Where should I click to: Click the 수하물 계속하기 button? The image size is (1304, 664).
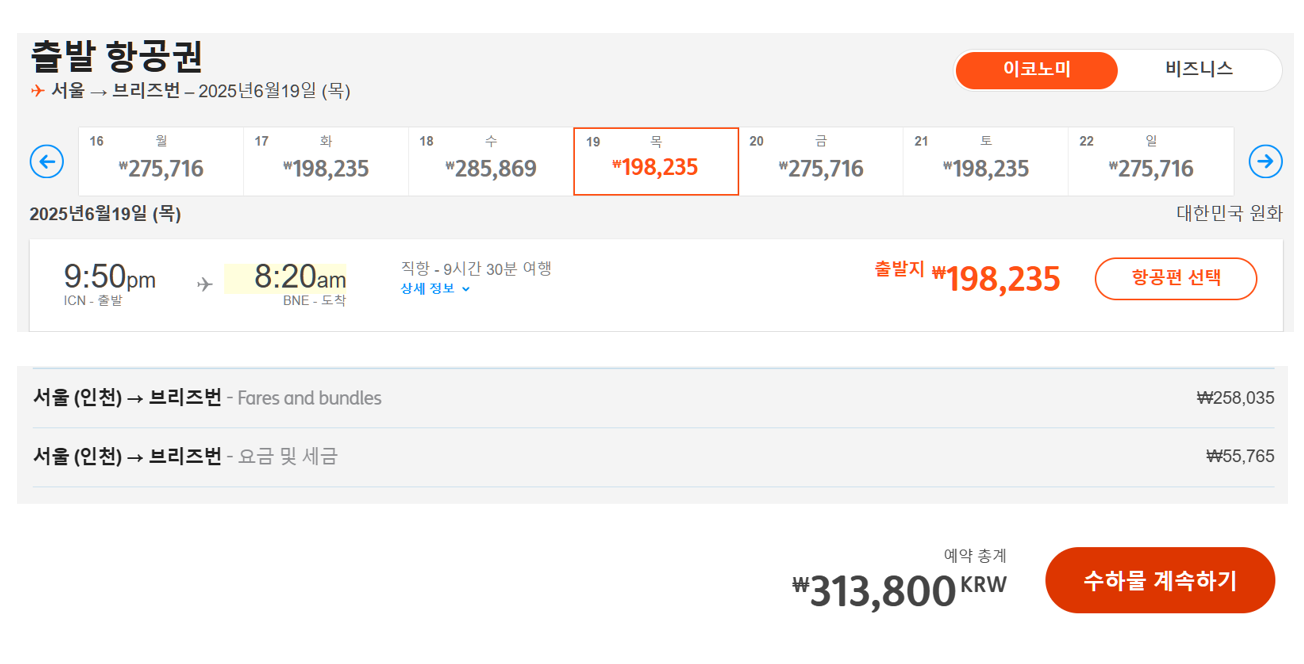click(x=1160, y=580)
